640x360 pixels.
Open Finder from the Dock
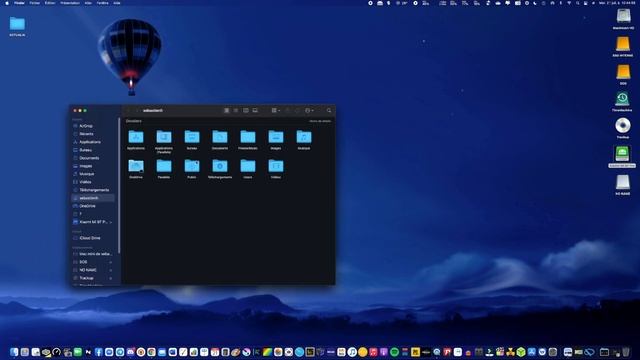pyautogui.click(x=14, y=352)
